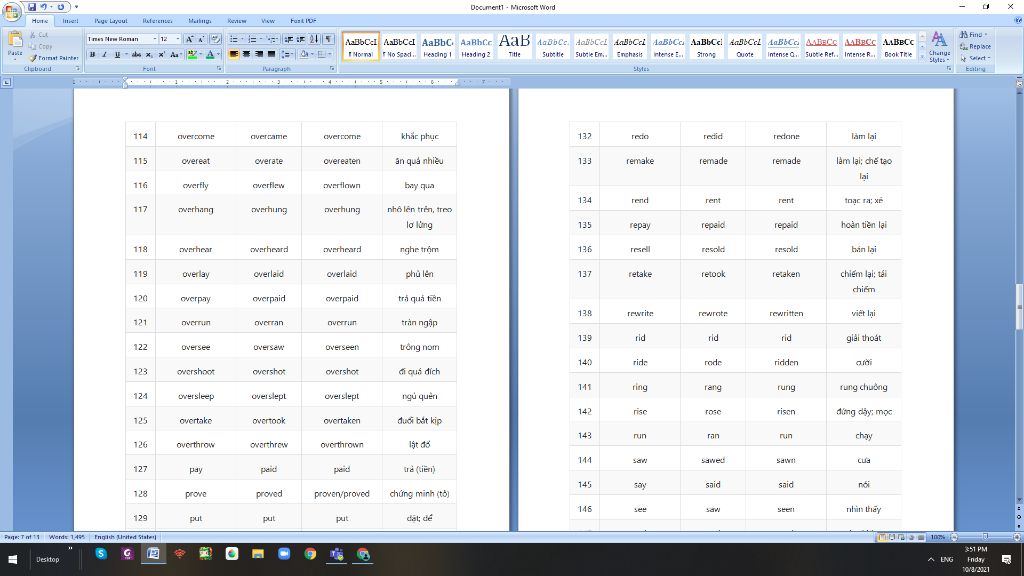1024x576 pixels.
Task: Switch to Review tab
Action: [x=236, y=21]
